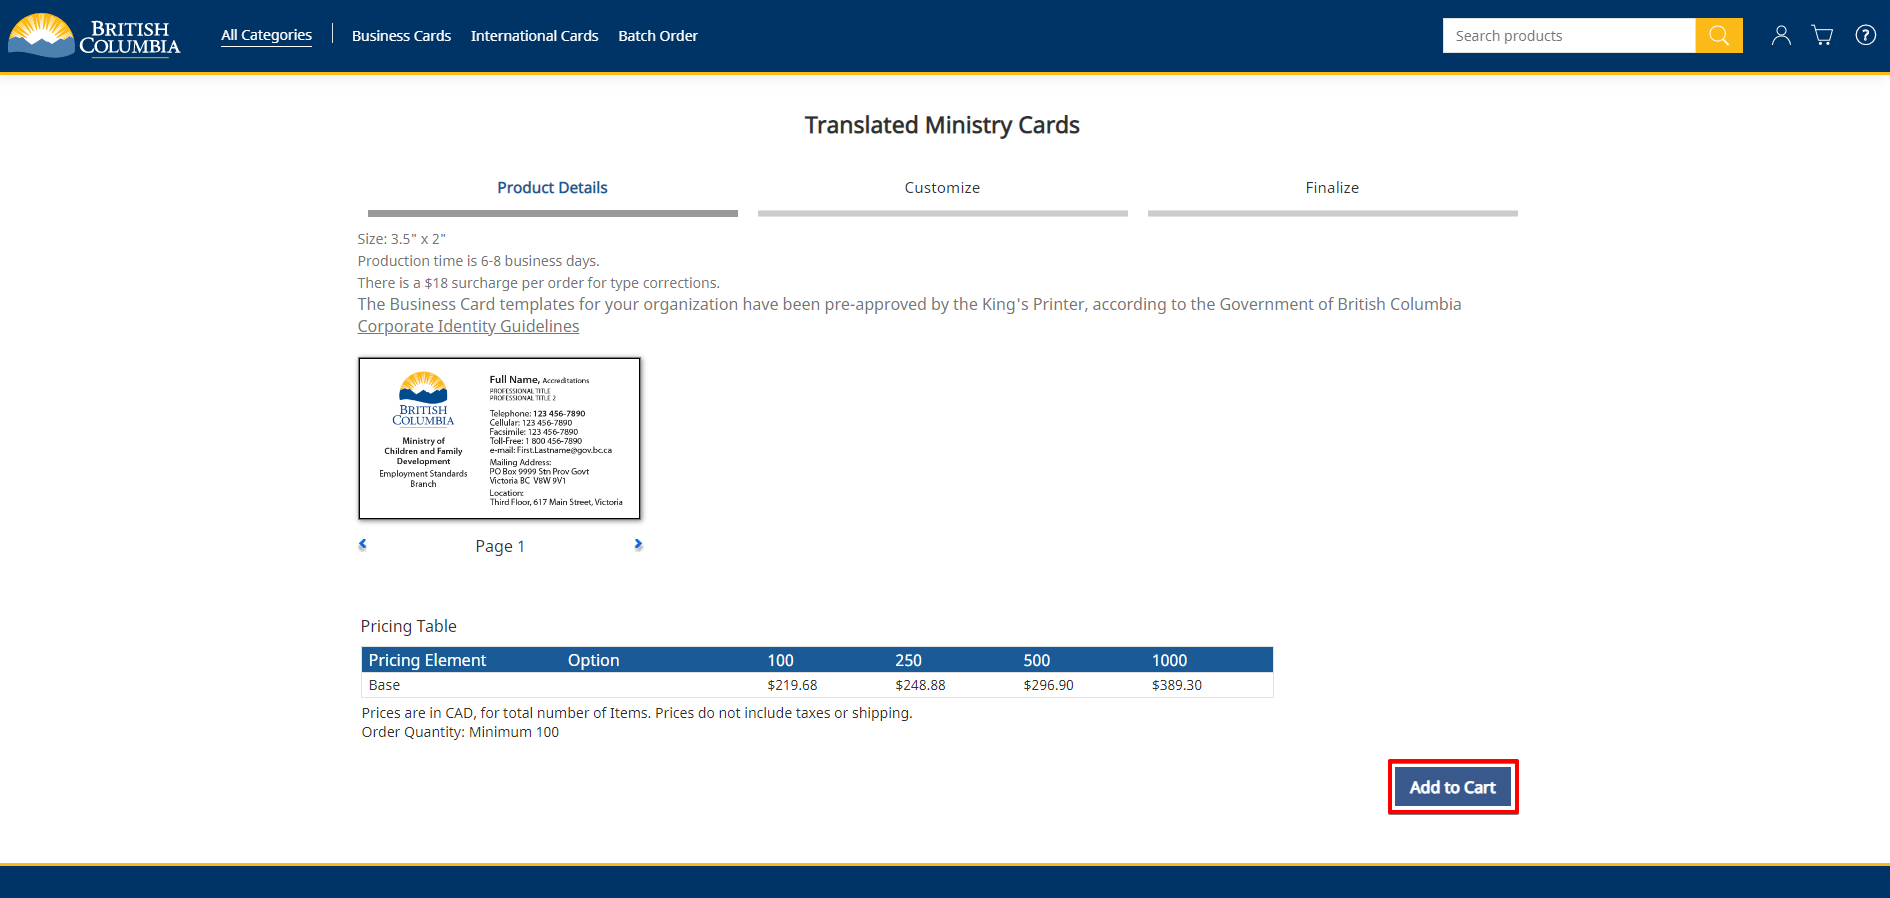Go to previous page arrow under preview
Screen dimensions: 1890x898
pos(363,544)
